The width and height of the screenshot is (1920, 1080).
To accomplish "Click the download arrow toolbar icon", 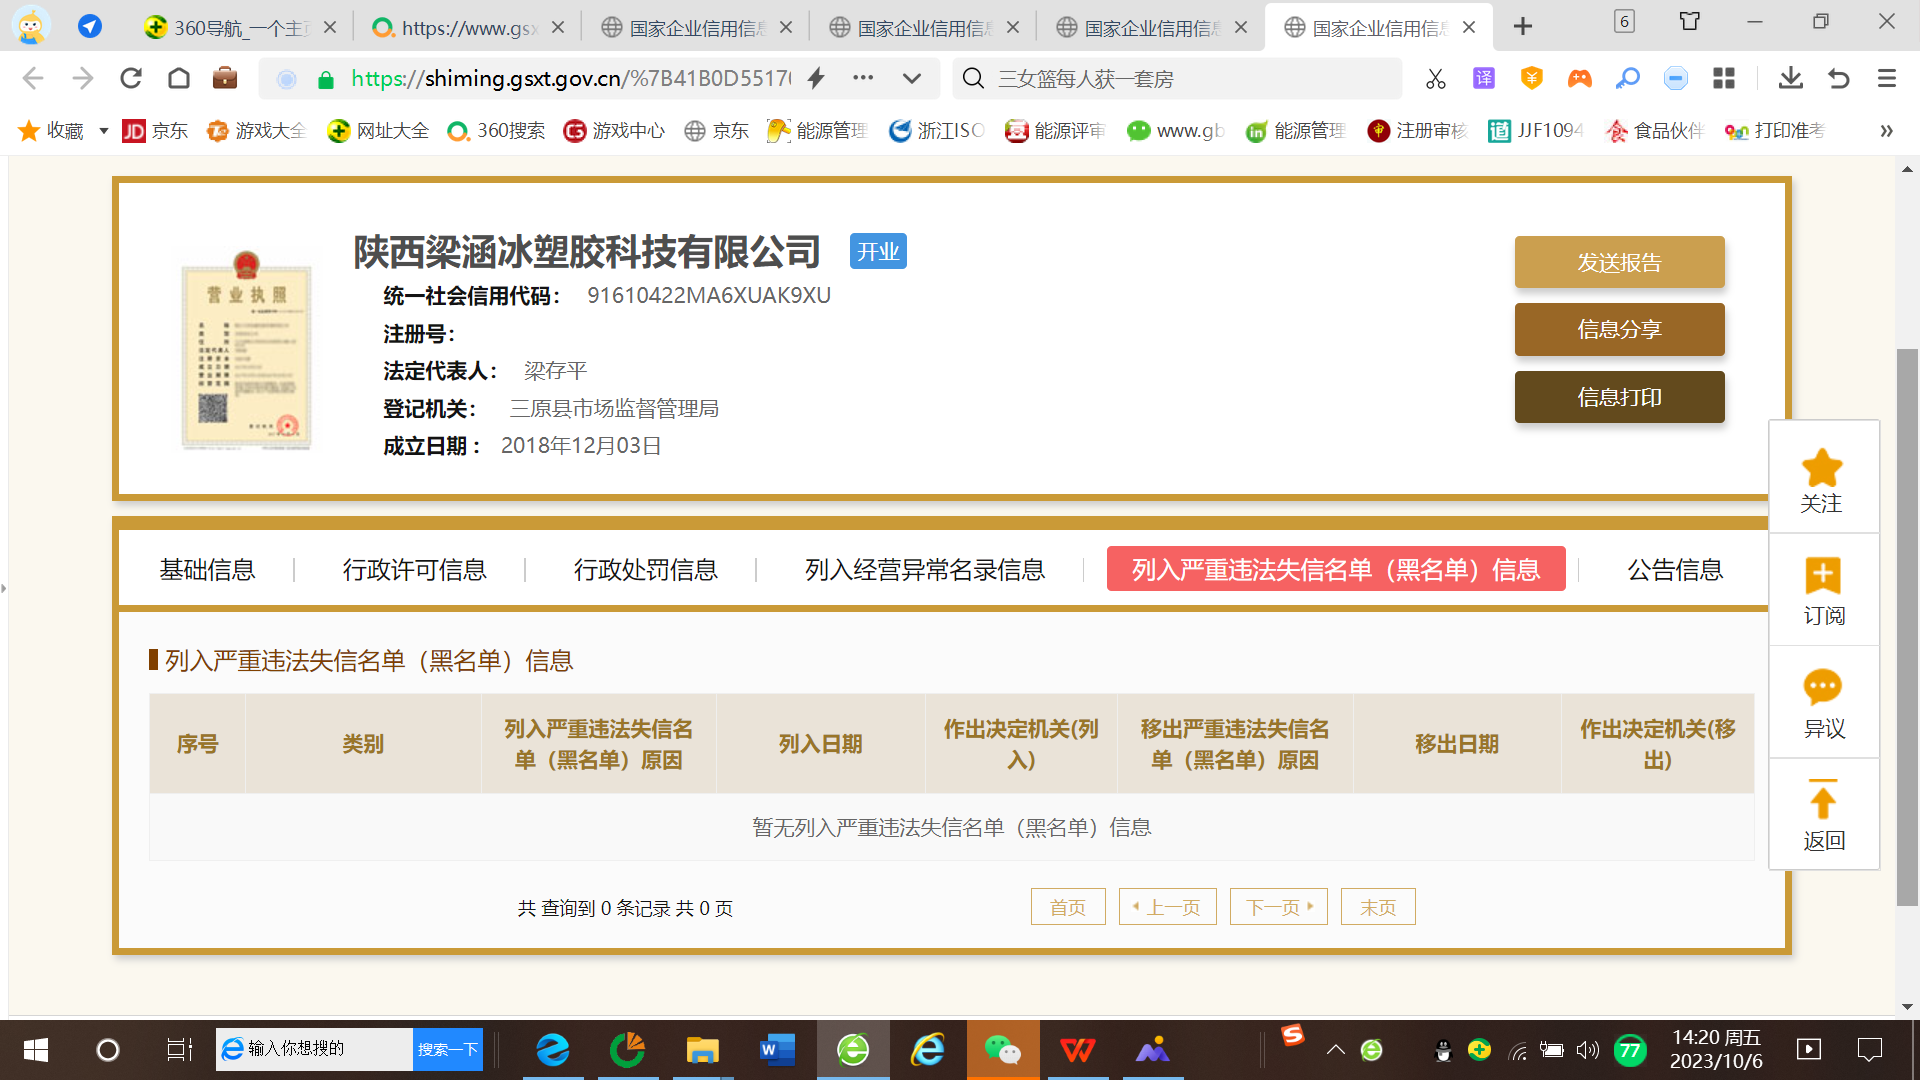I will [1790, 78].
